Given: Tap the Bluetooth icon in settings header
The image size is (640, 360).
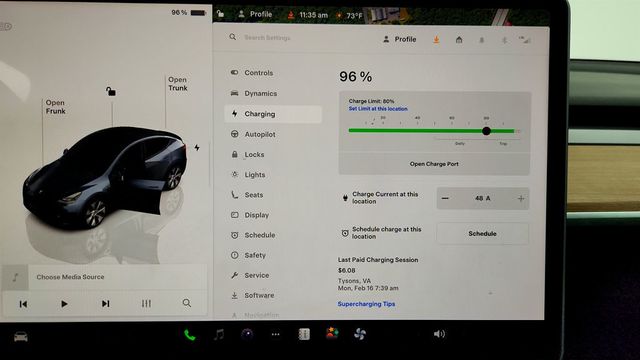Looking at the screenshot, I should click(504, 40).
